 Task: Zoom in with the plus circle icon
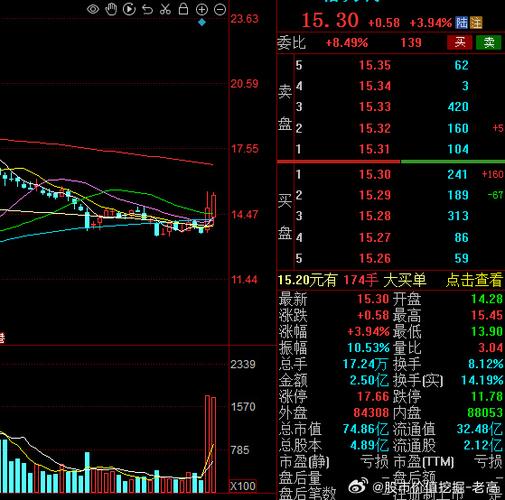[202, 10]
